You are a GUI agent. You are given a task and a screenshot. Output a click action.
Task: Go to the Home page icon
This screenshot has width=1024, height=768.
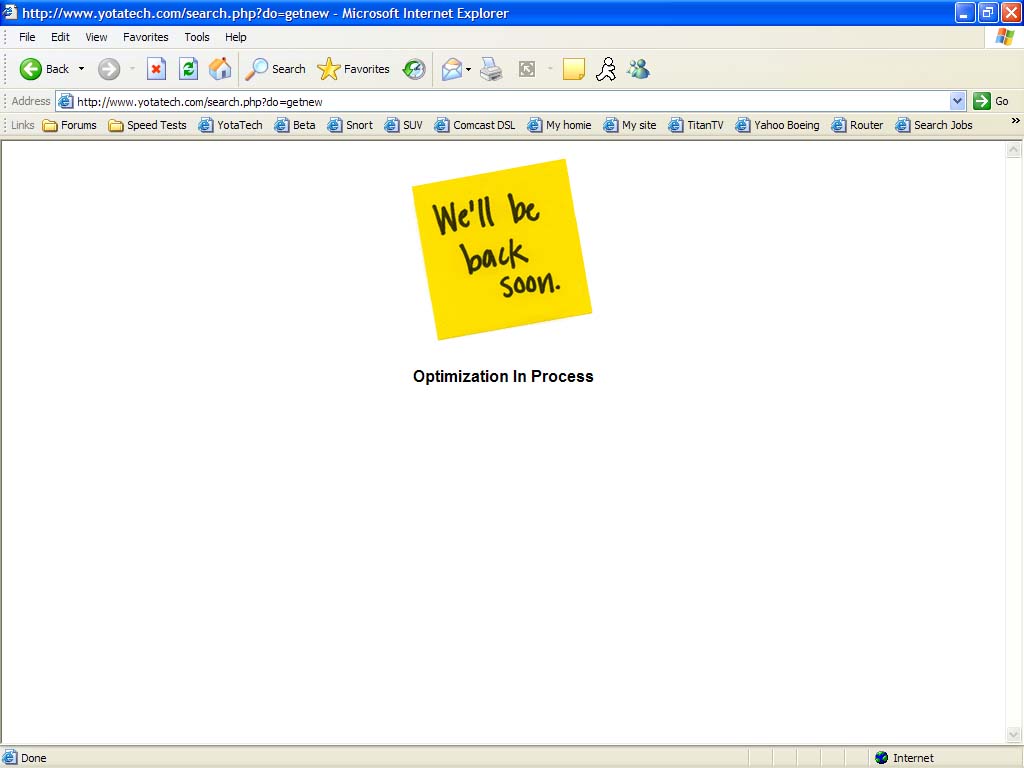tap(220, 69)
